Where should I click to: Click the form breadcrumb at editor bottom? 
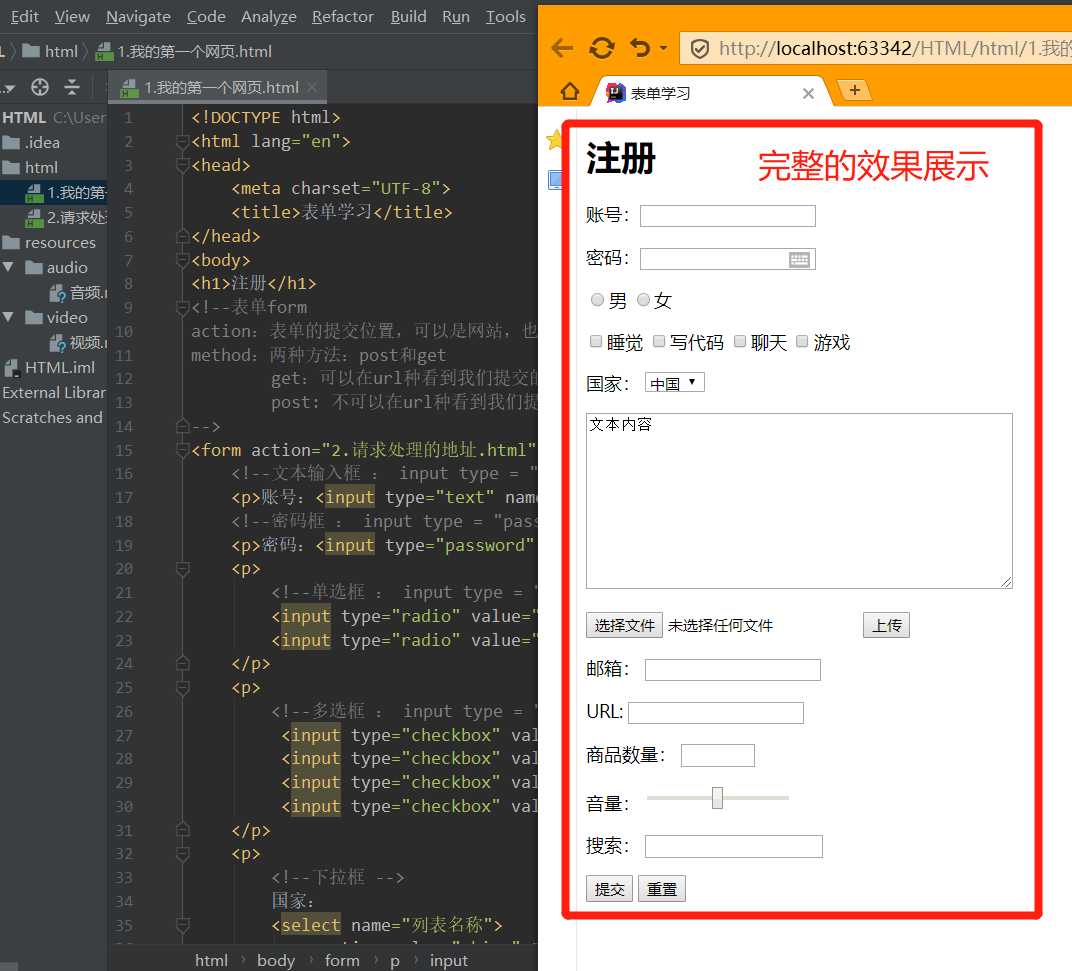(342, 961)
